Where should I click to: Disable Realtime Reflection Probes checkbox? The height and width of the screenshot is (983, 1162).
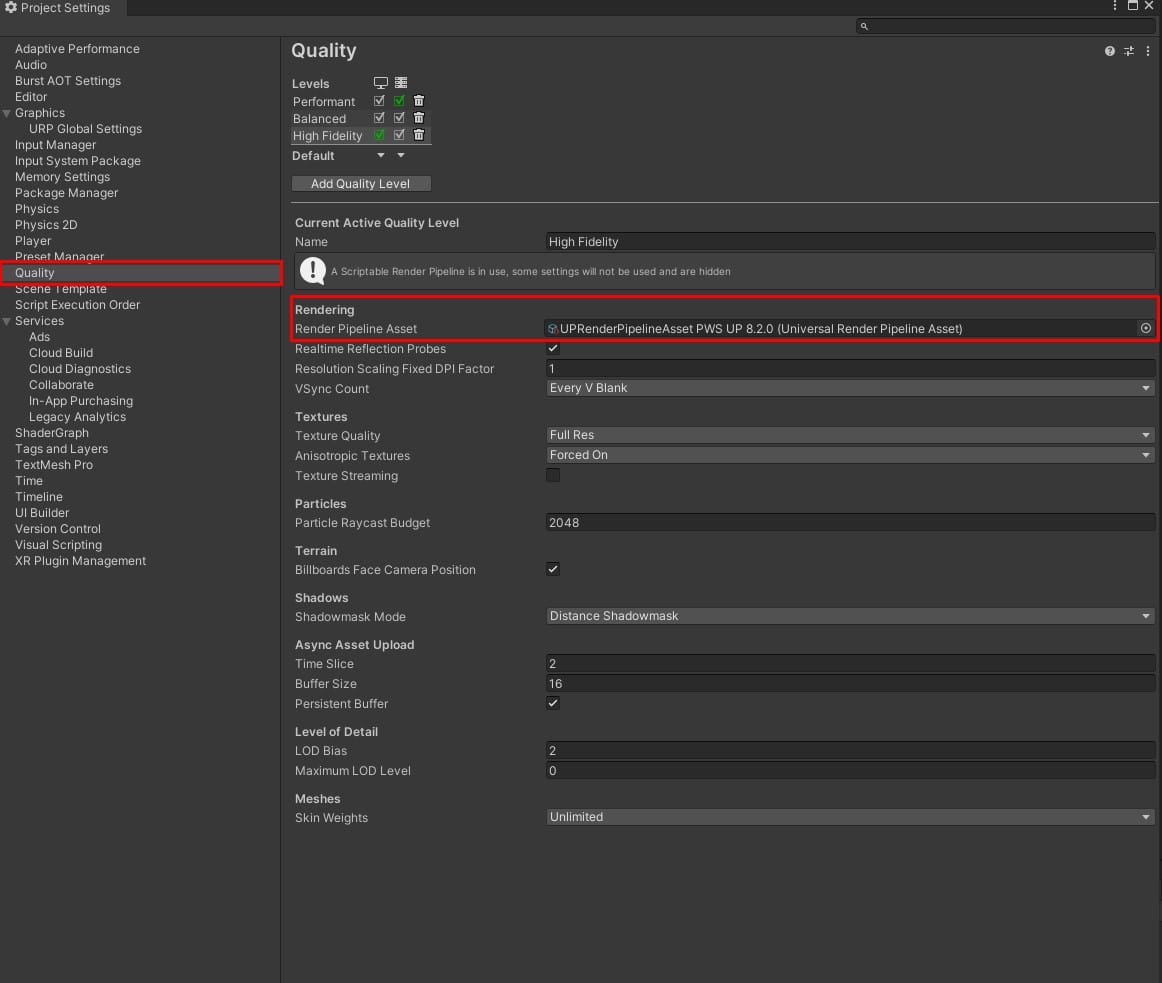point(553,349)
